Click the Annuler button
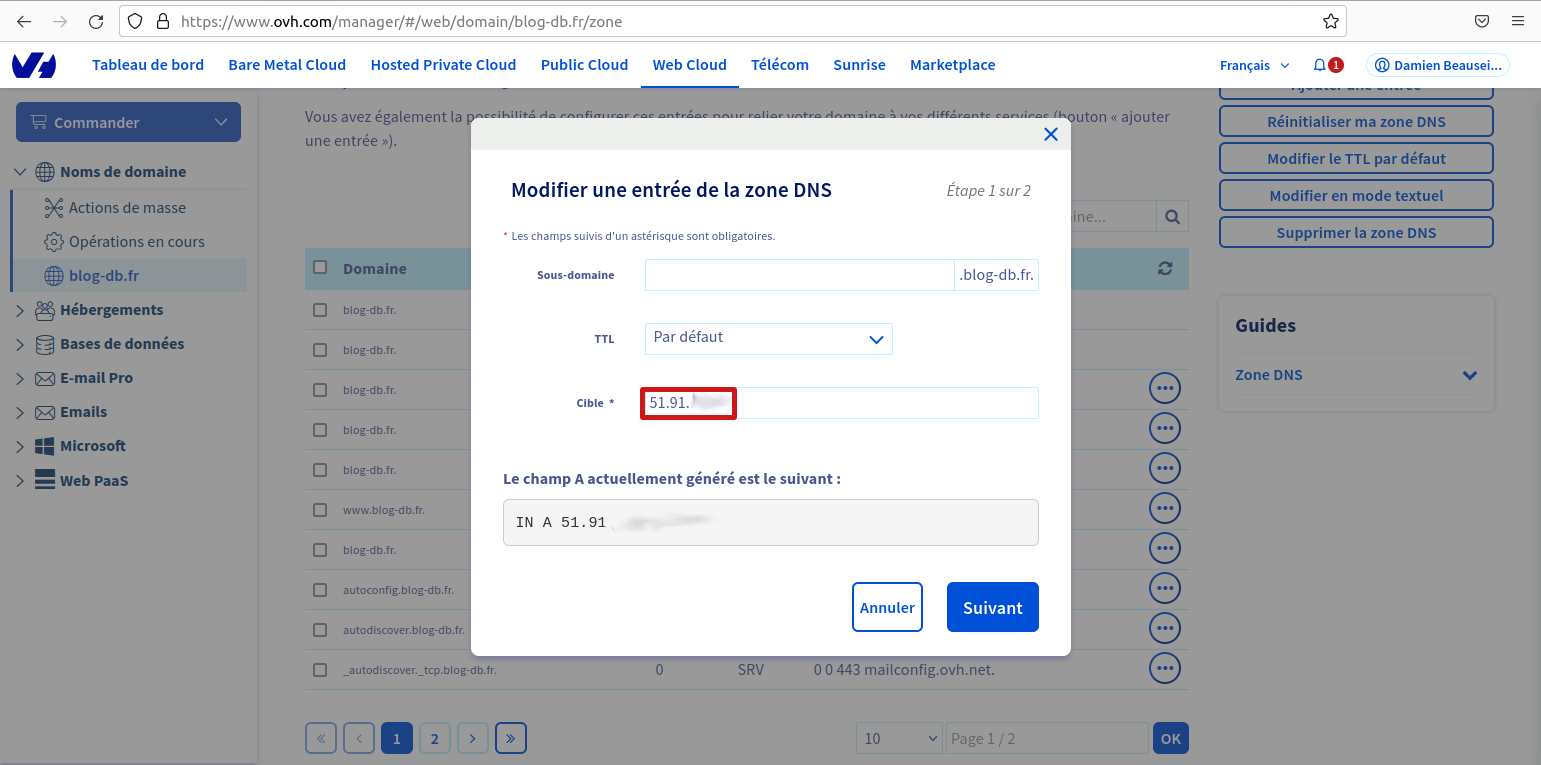This screenshot has height=765, width=1541. click(x=887, y=607)
